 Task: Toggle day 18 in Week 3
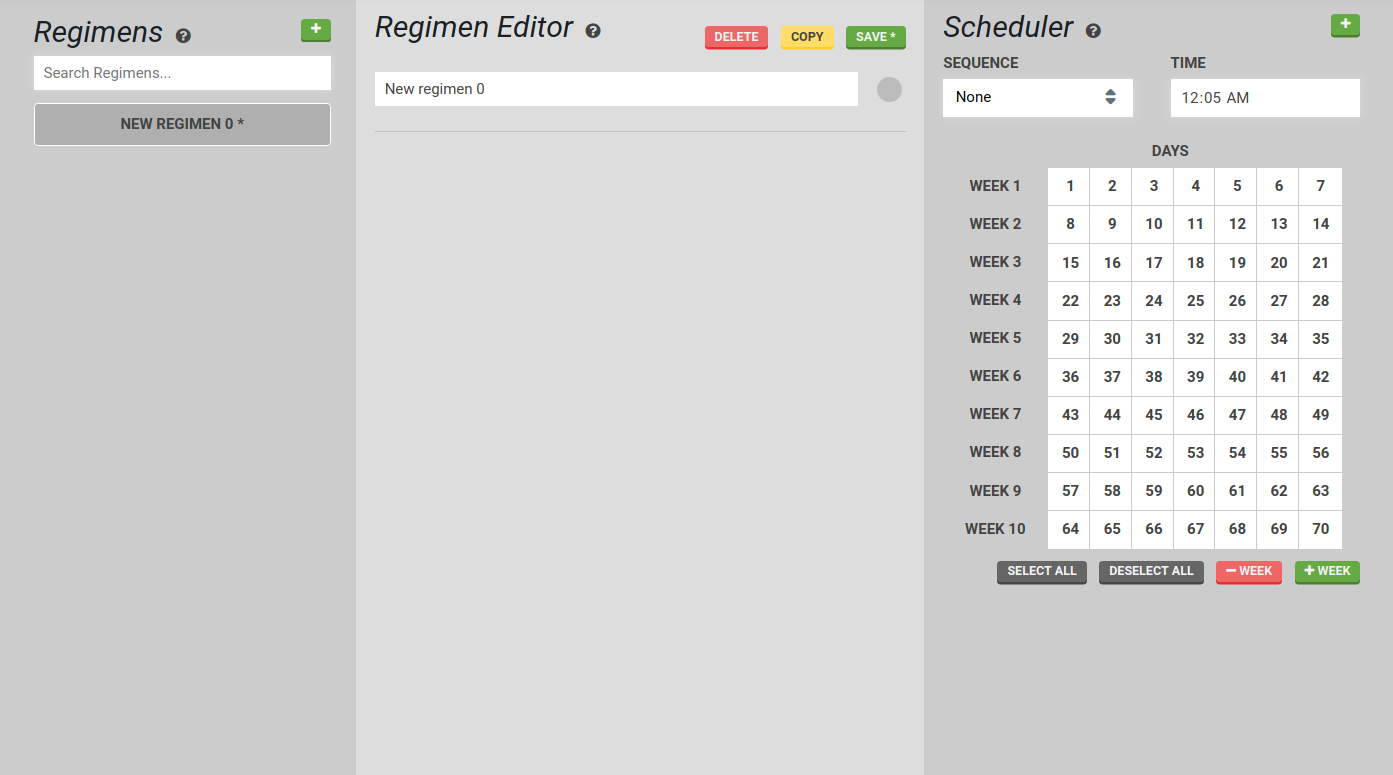pyautogui.click(x=1195, y=263)
